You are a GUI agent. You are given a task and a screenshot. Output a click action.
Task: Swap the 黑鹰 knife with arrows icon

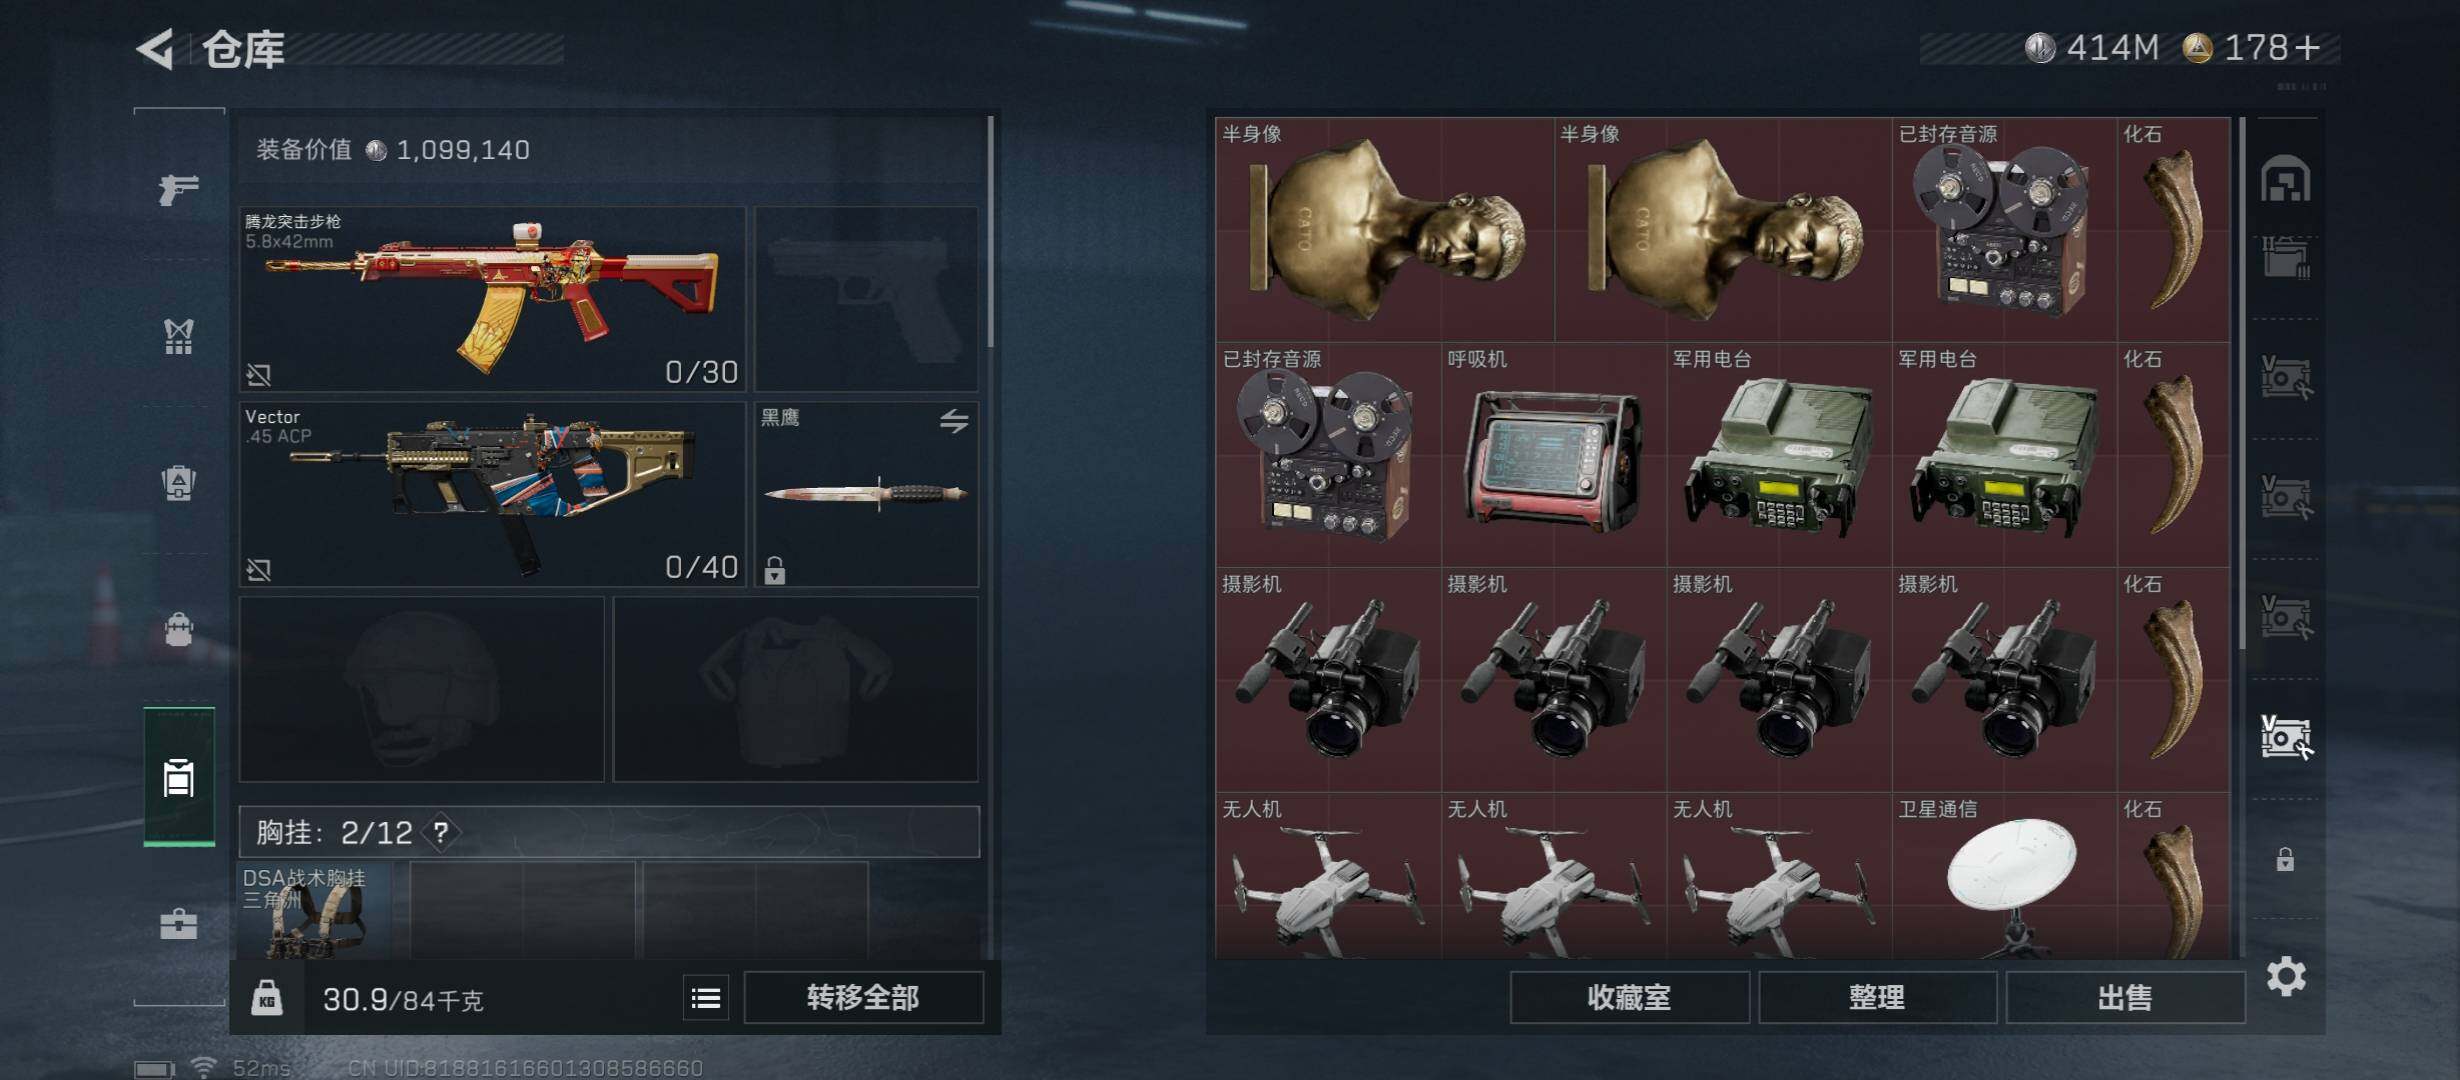(x=954, y=421)
